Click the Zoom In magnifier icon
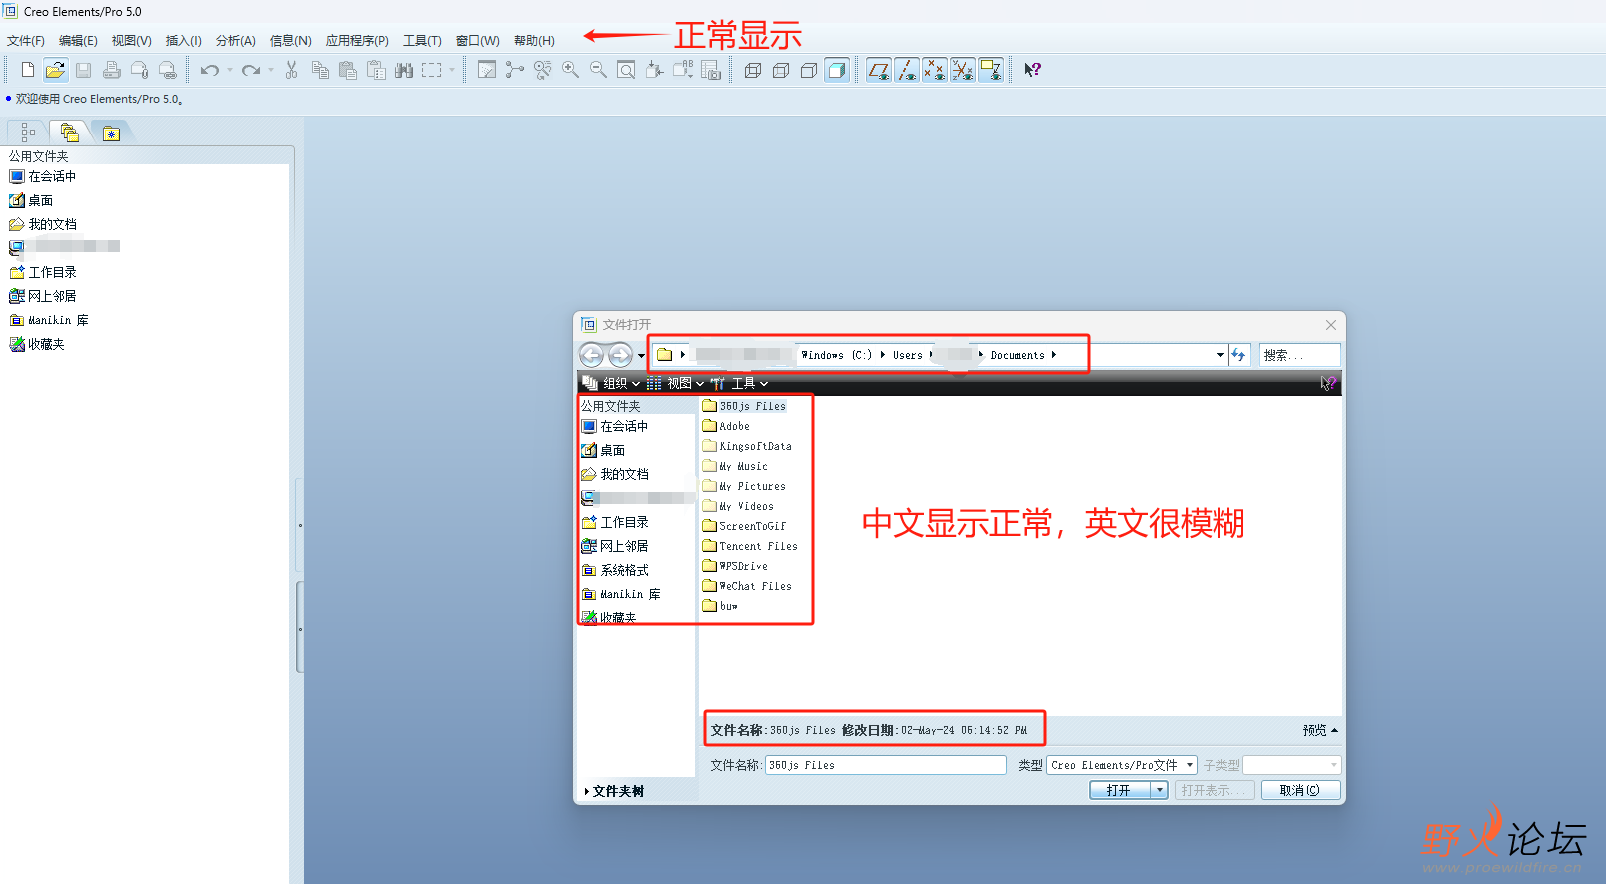 click(x=570, y=70)
